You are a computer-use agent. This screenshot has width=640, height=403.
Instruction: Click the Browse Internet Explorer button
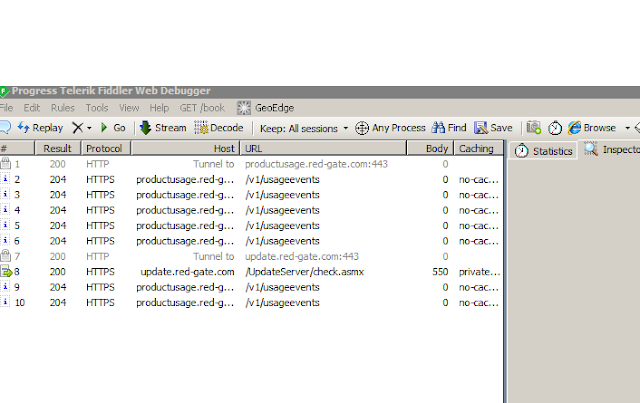[x=592, y=128]
